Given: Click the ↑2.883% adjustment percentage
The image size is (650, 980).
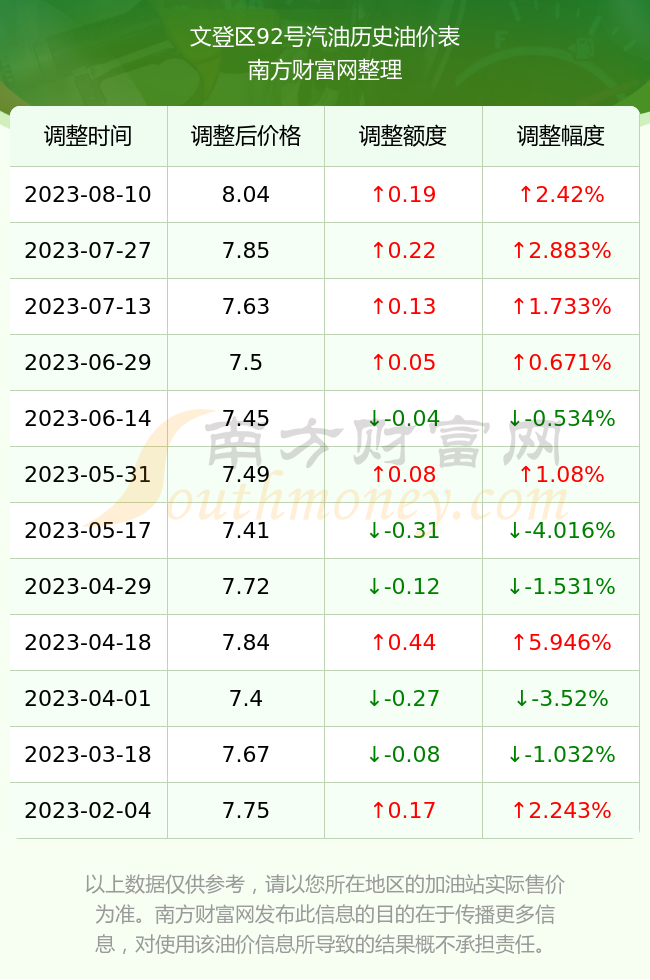Looking at the screenshot, I should click(x=561, y=251).
